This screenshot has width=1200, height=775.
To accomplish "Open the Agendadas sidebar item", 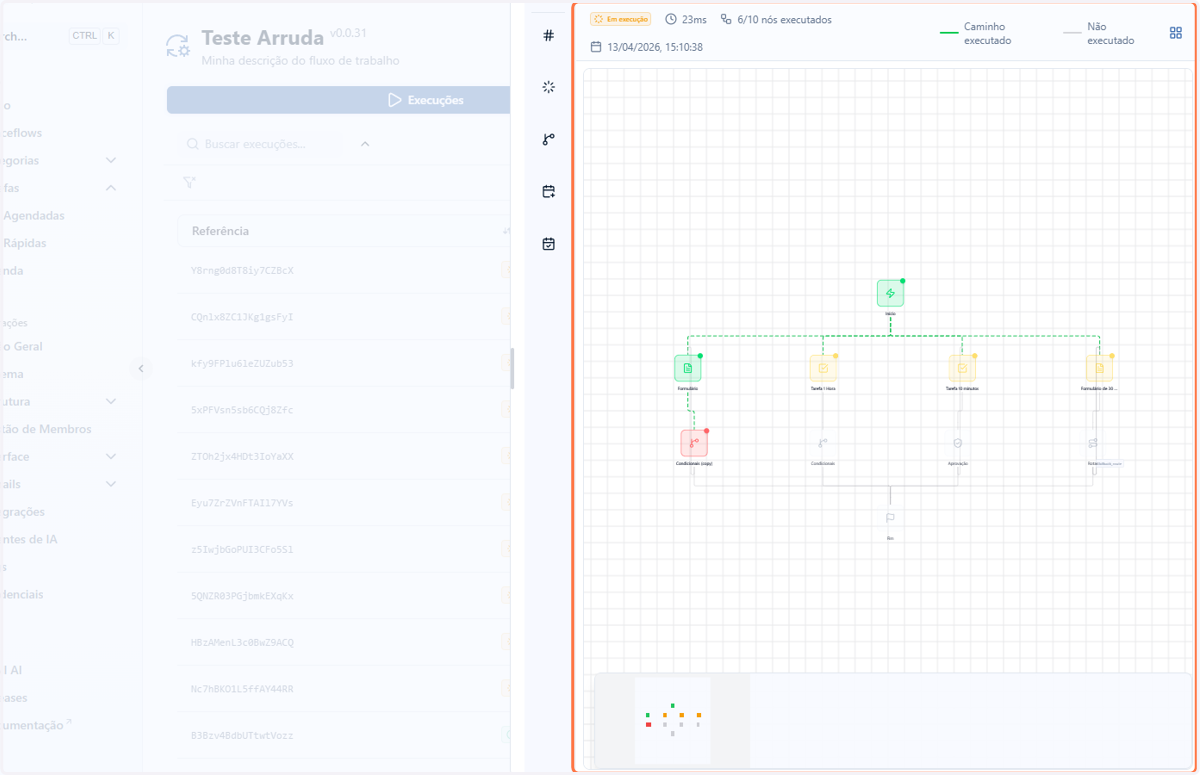I will pyautogui.click(x=34, y=215).
